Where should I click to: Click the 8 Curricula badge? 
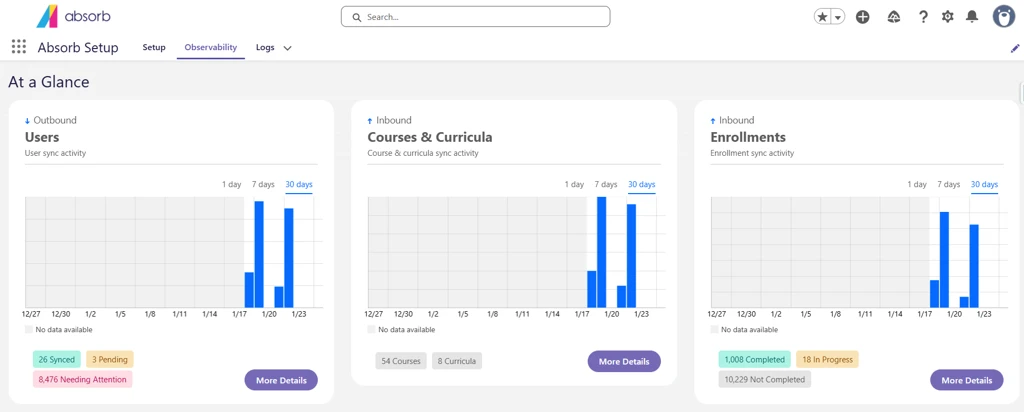pyautogui.click(x=457, y=361)
